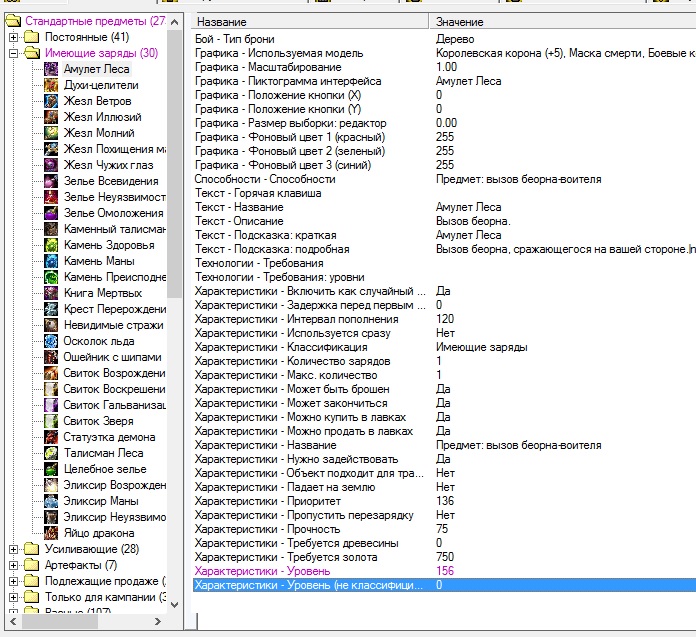Click the Усиливающие folder icon
696x637 pixels.
(32, 549)
